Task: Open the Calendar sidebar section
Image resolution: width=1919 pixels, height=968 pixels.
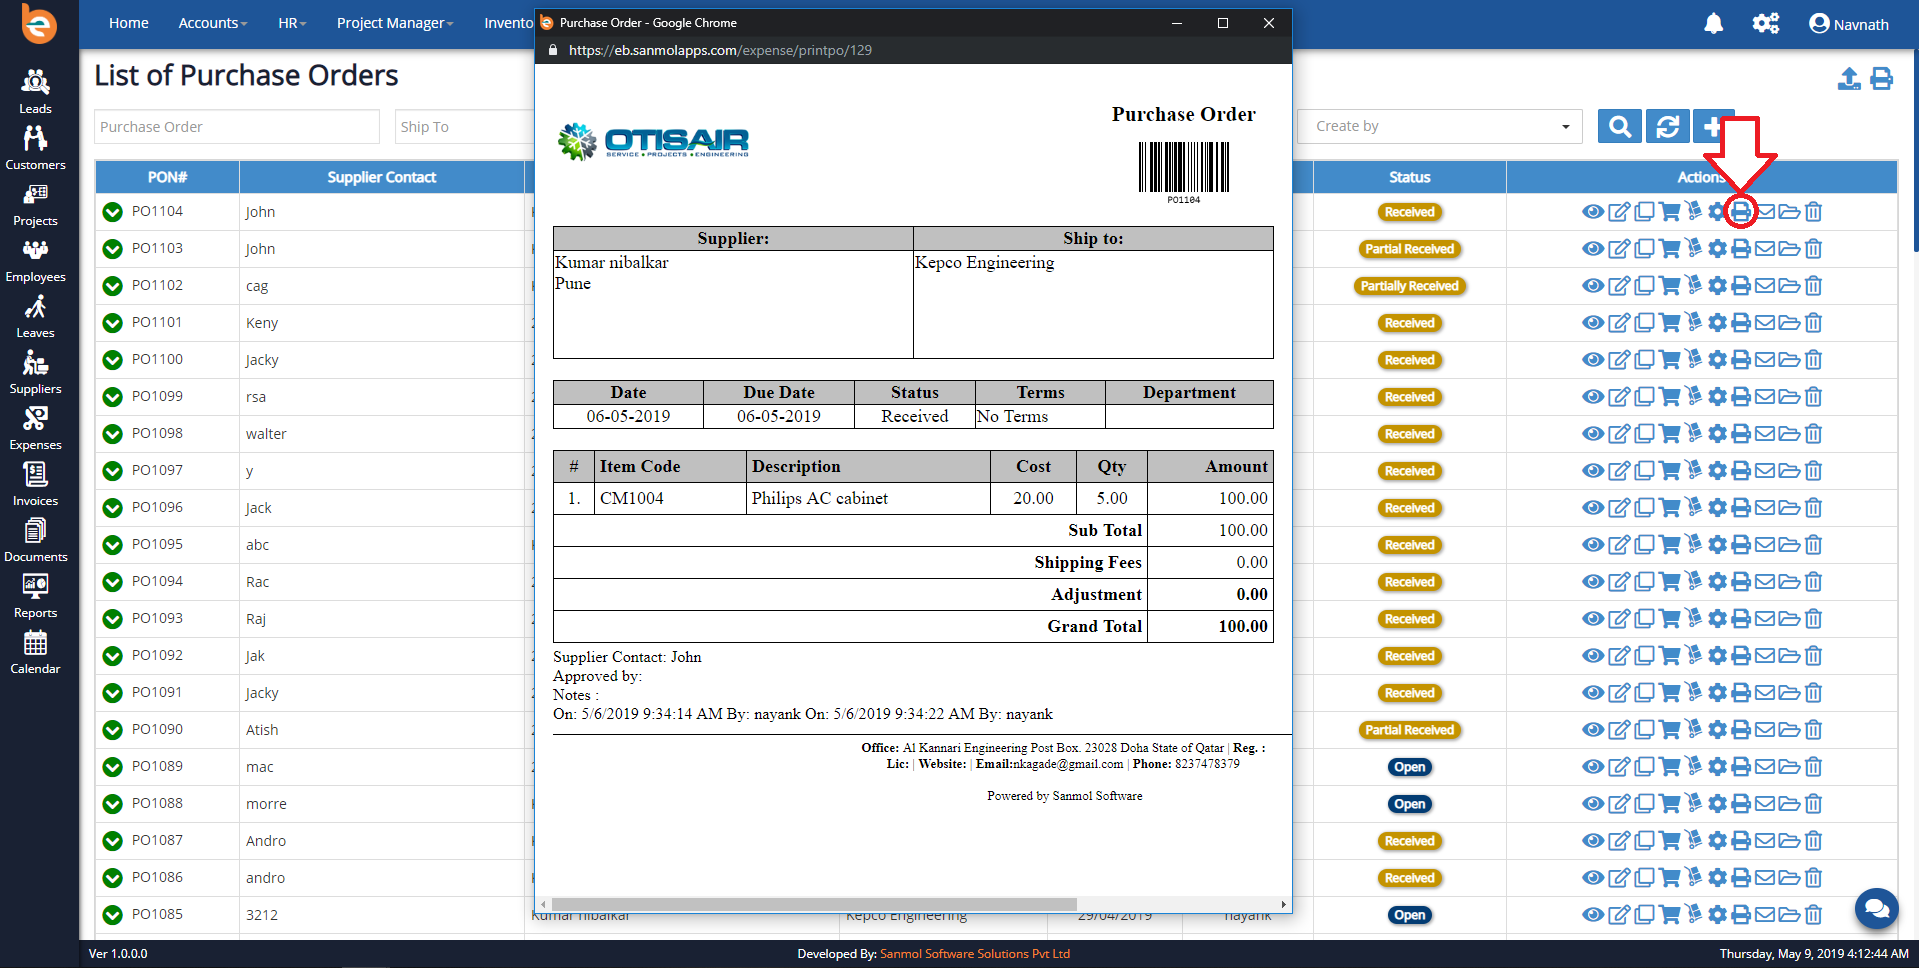Action: 35,652
